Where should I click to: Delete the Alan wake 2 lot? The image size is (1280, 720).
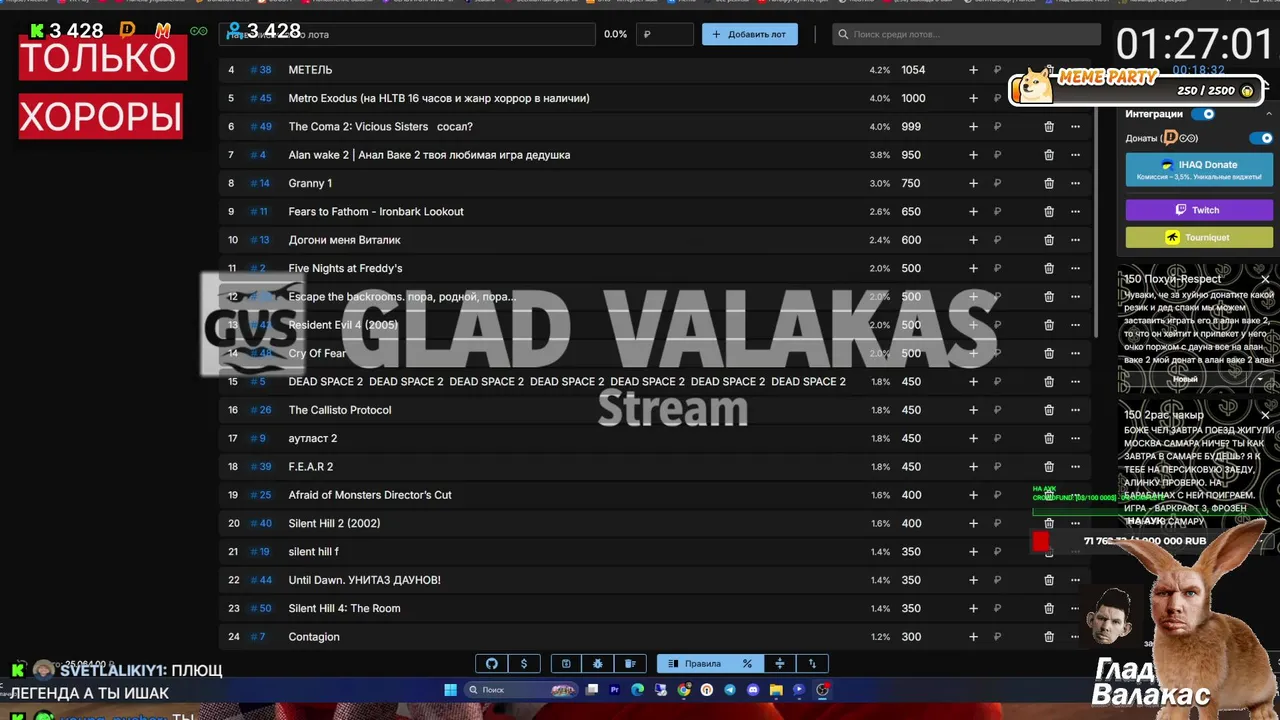(1049, 155)
